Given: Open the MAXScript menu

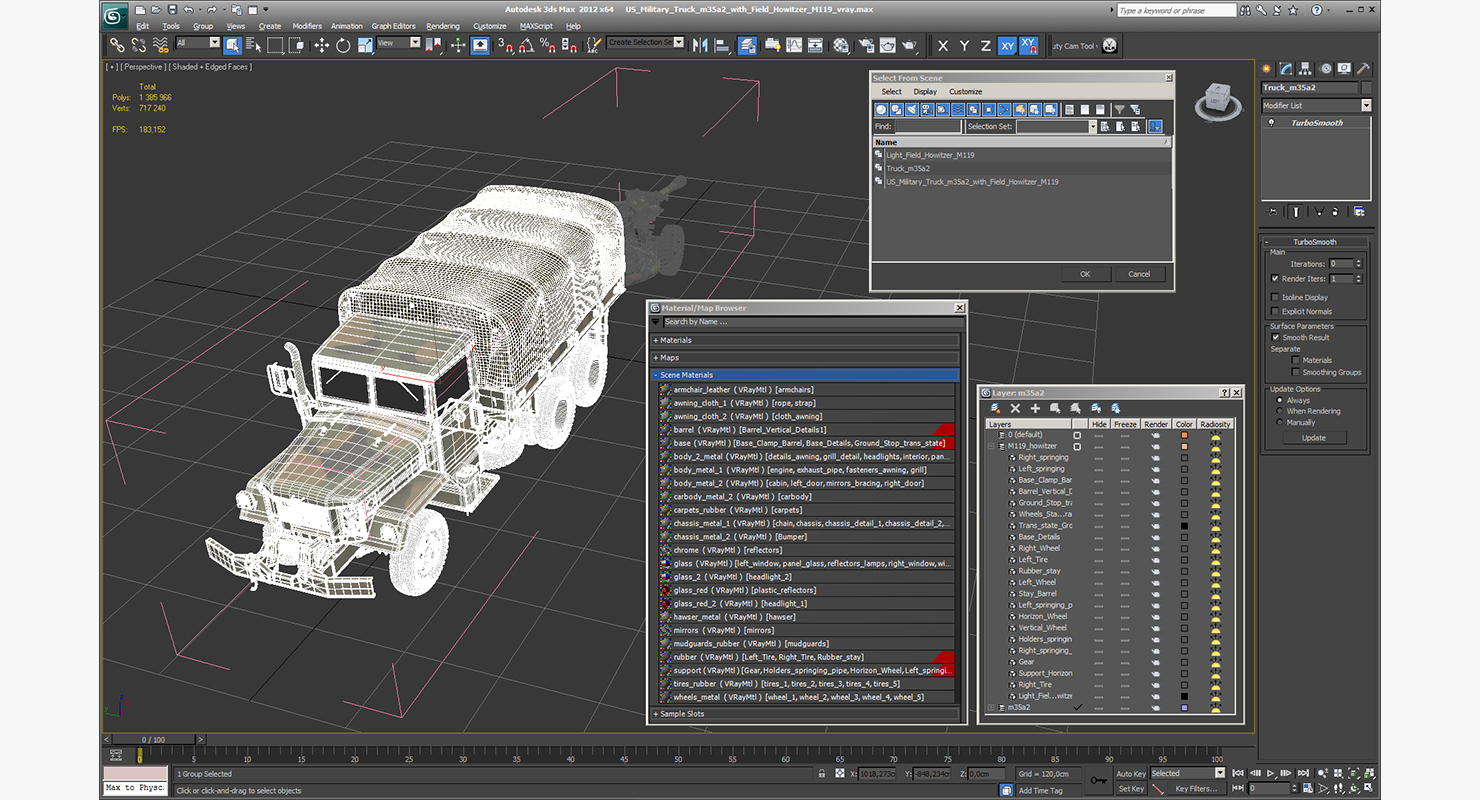Looking at the screenshot, I should [536, 26].
